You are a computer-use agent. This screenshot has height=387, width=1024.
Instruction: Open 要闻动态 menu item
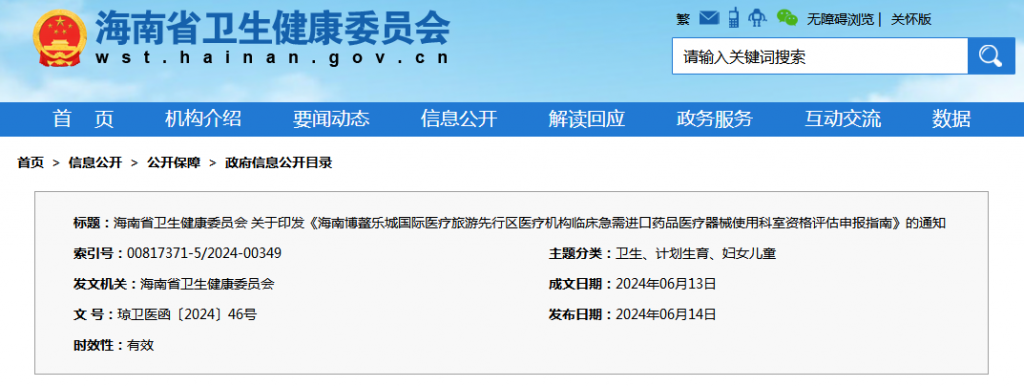pyautogui.click(x=331, y=119)
